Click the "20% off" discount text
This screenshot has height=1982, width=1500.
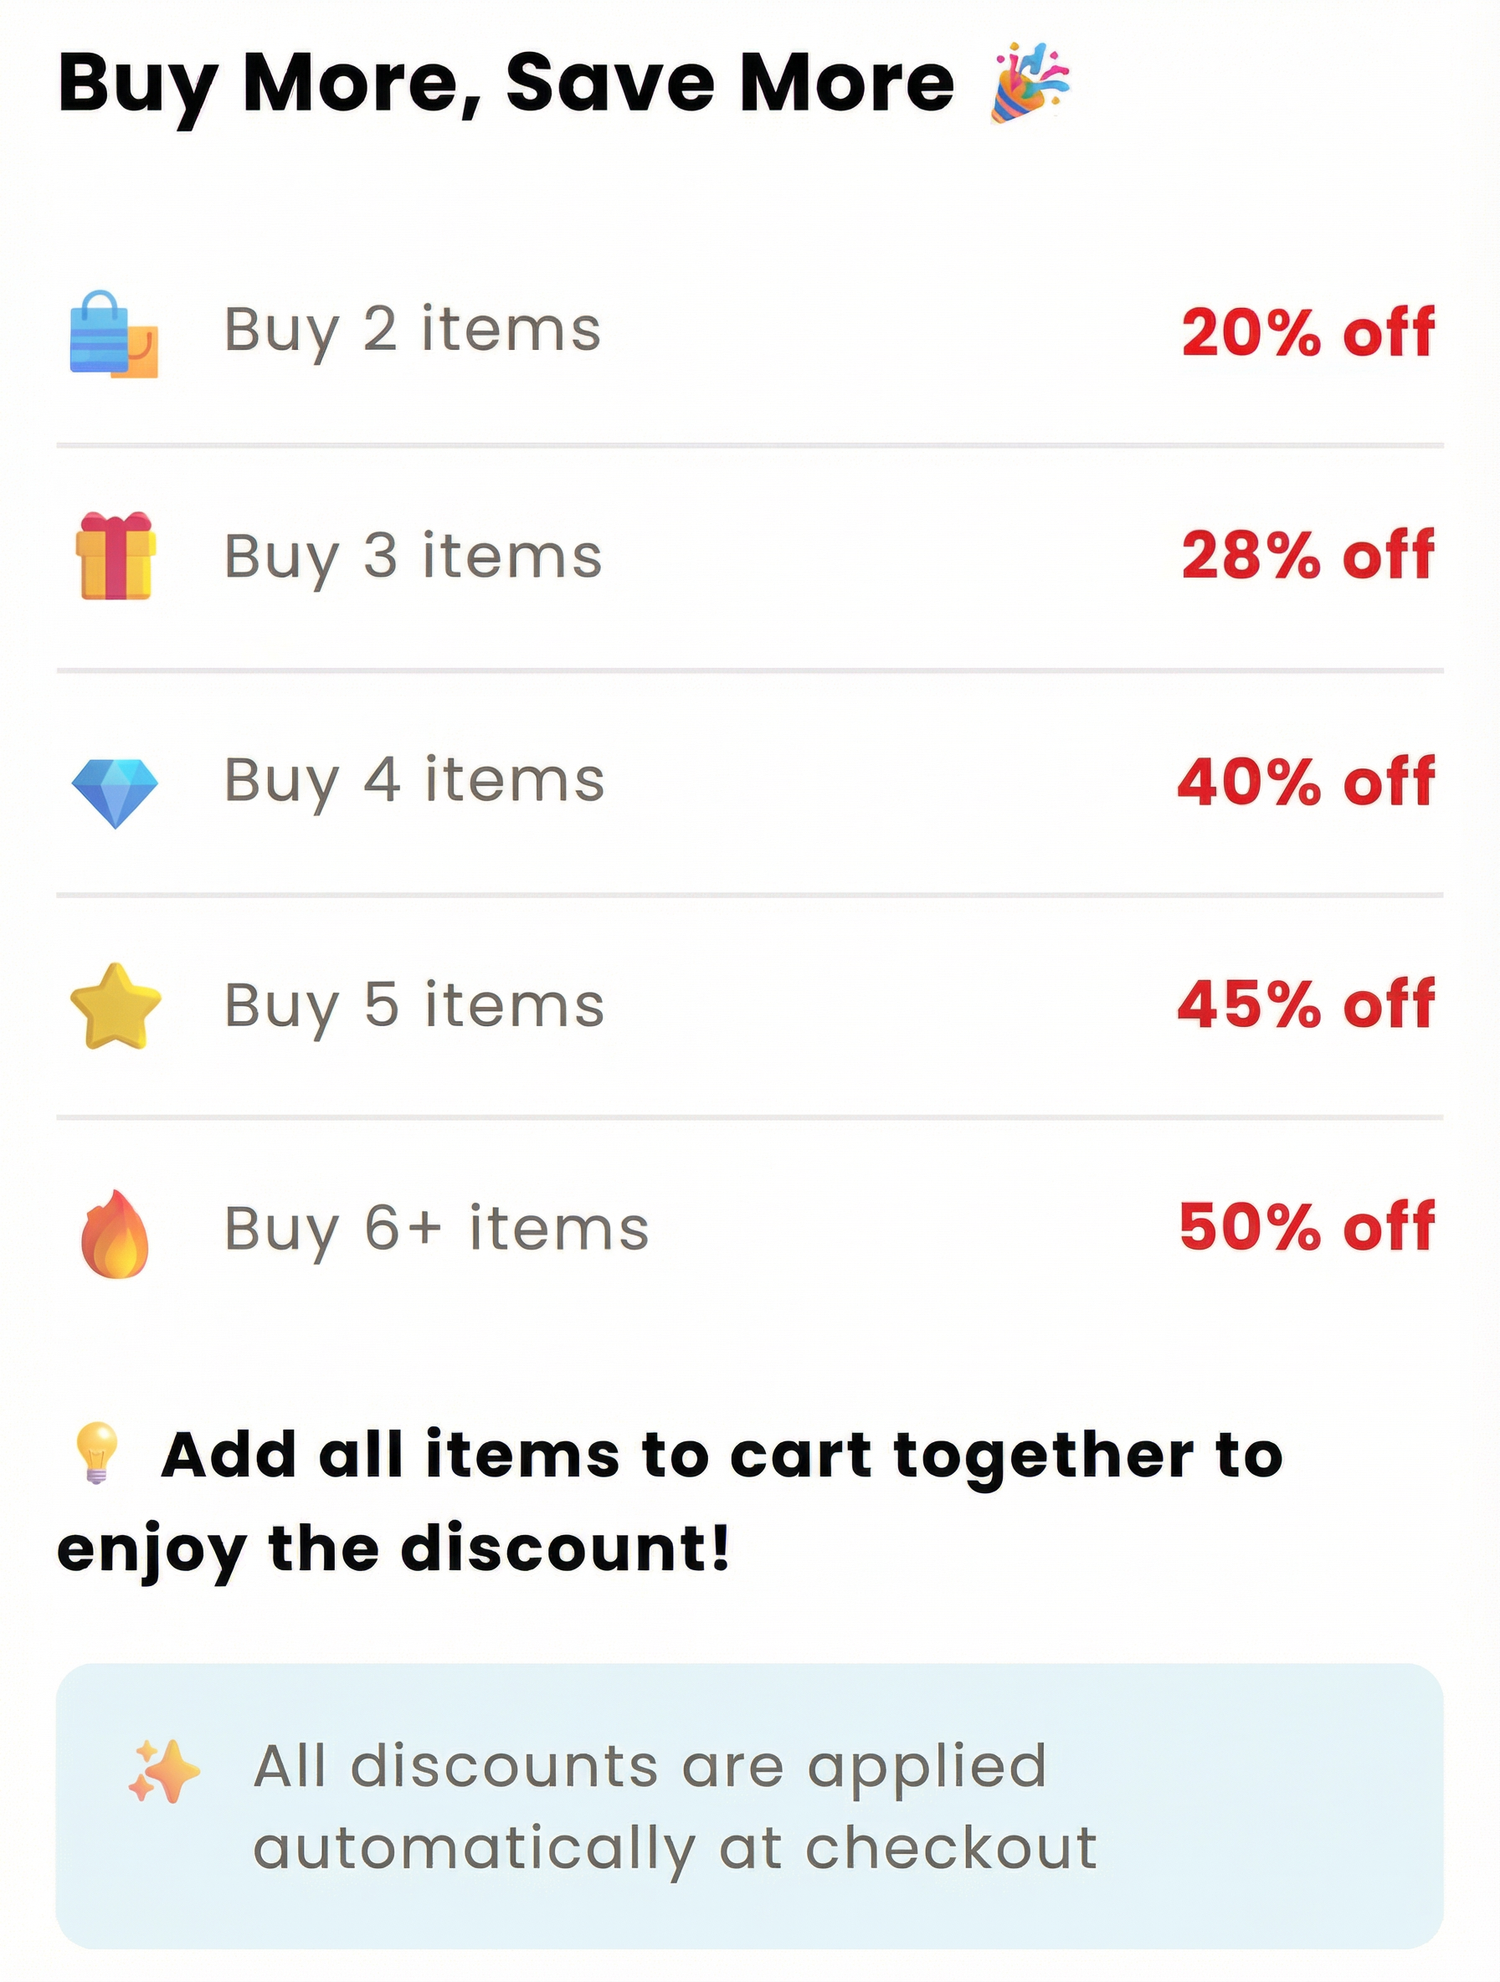point(1307,333)
